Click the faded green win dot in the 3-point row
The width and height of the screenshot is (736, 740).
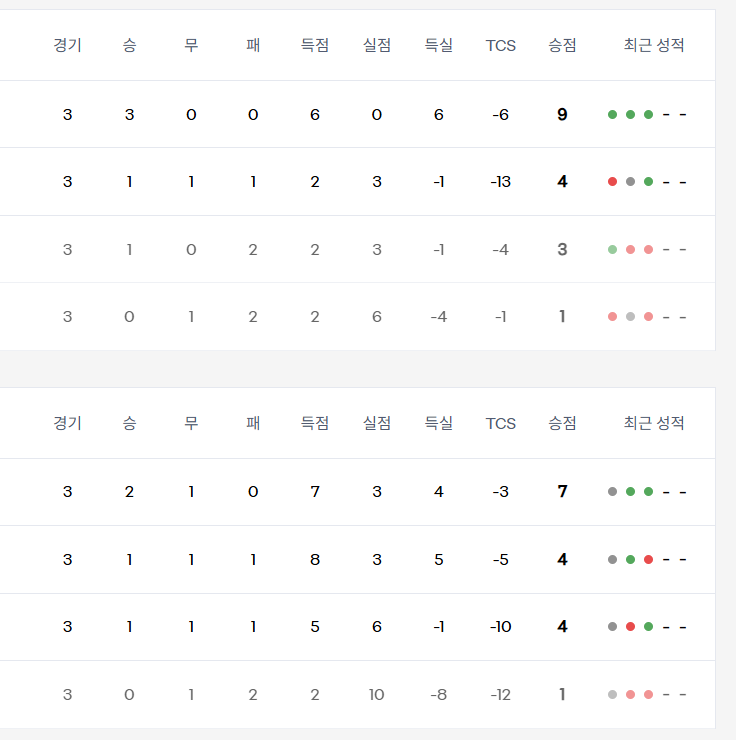tap(612, 250)
